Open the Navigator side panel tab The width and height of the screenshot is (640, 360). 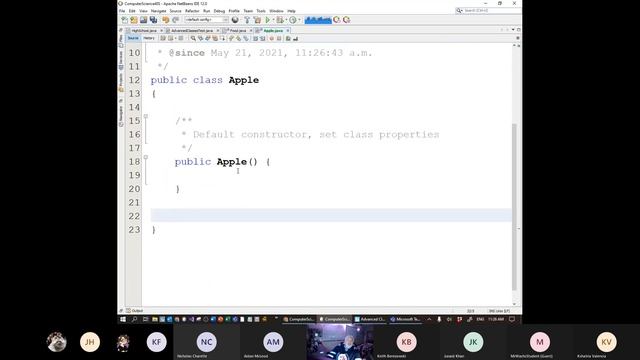pos(121,116)
